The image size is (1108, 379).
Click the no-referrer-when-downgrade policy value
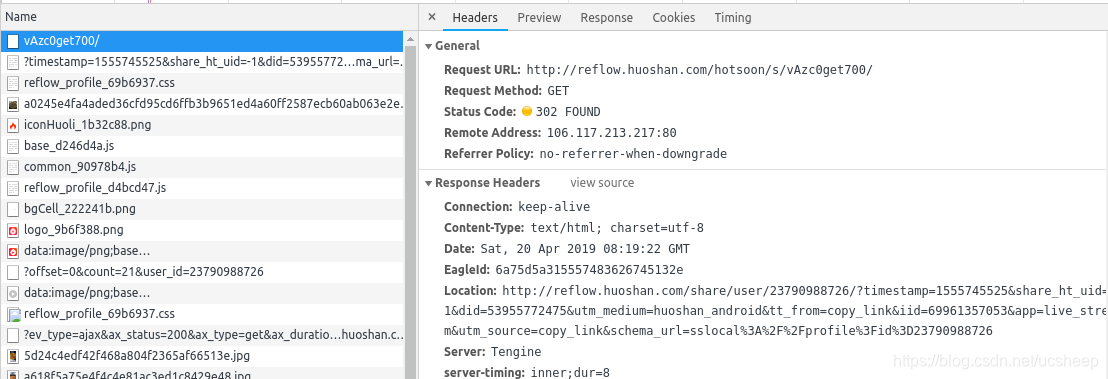pos(633,153)
